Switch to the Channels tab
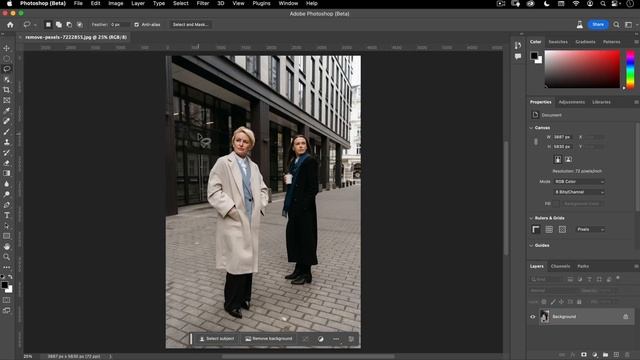The width and height of the screenshot is (640, 360). tap(560, 266)
